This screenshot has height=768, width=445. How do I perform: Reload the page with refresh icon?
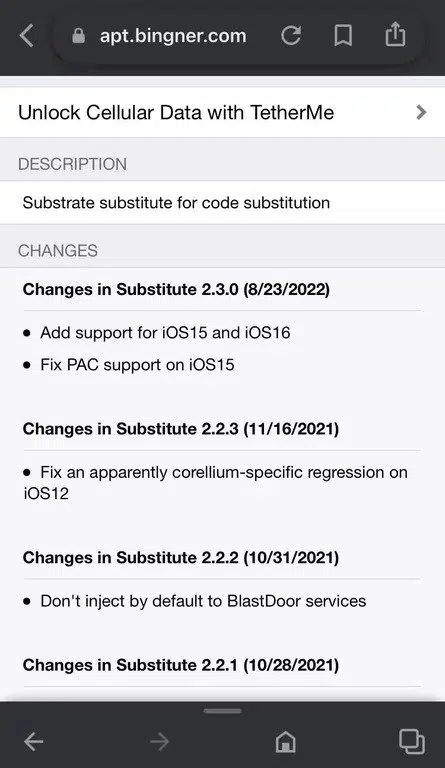point(291,35)
